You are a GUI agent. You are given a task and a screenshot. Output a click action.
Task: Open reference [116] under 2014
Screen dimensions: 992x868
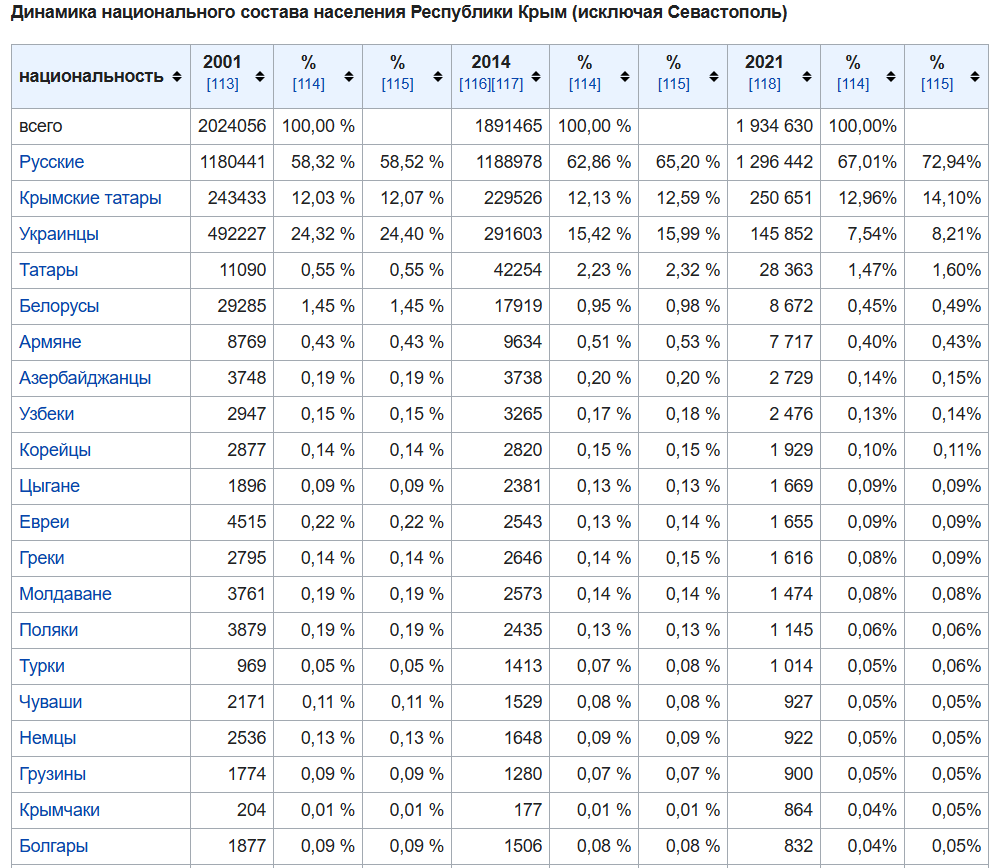click(x=475, y=84)
